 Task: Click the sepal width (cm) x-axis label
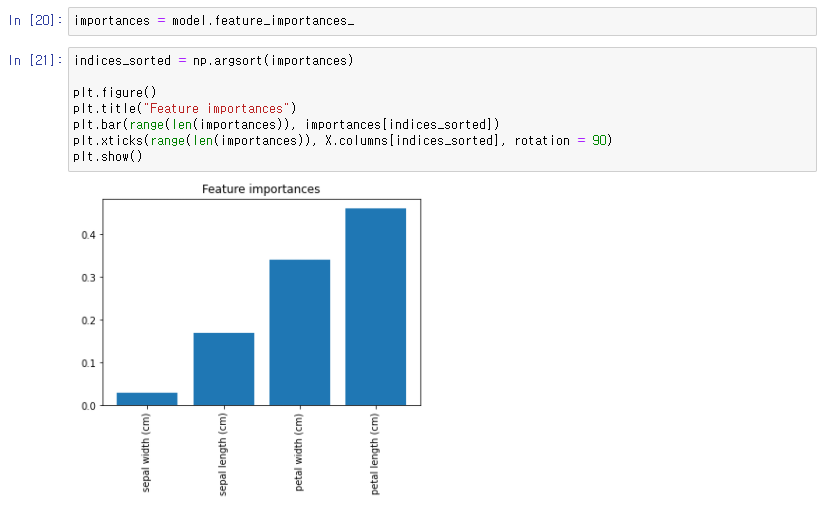(146, 453)
